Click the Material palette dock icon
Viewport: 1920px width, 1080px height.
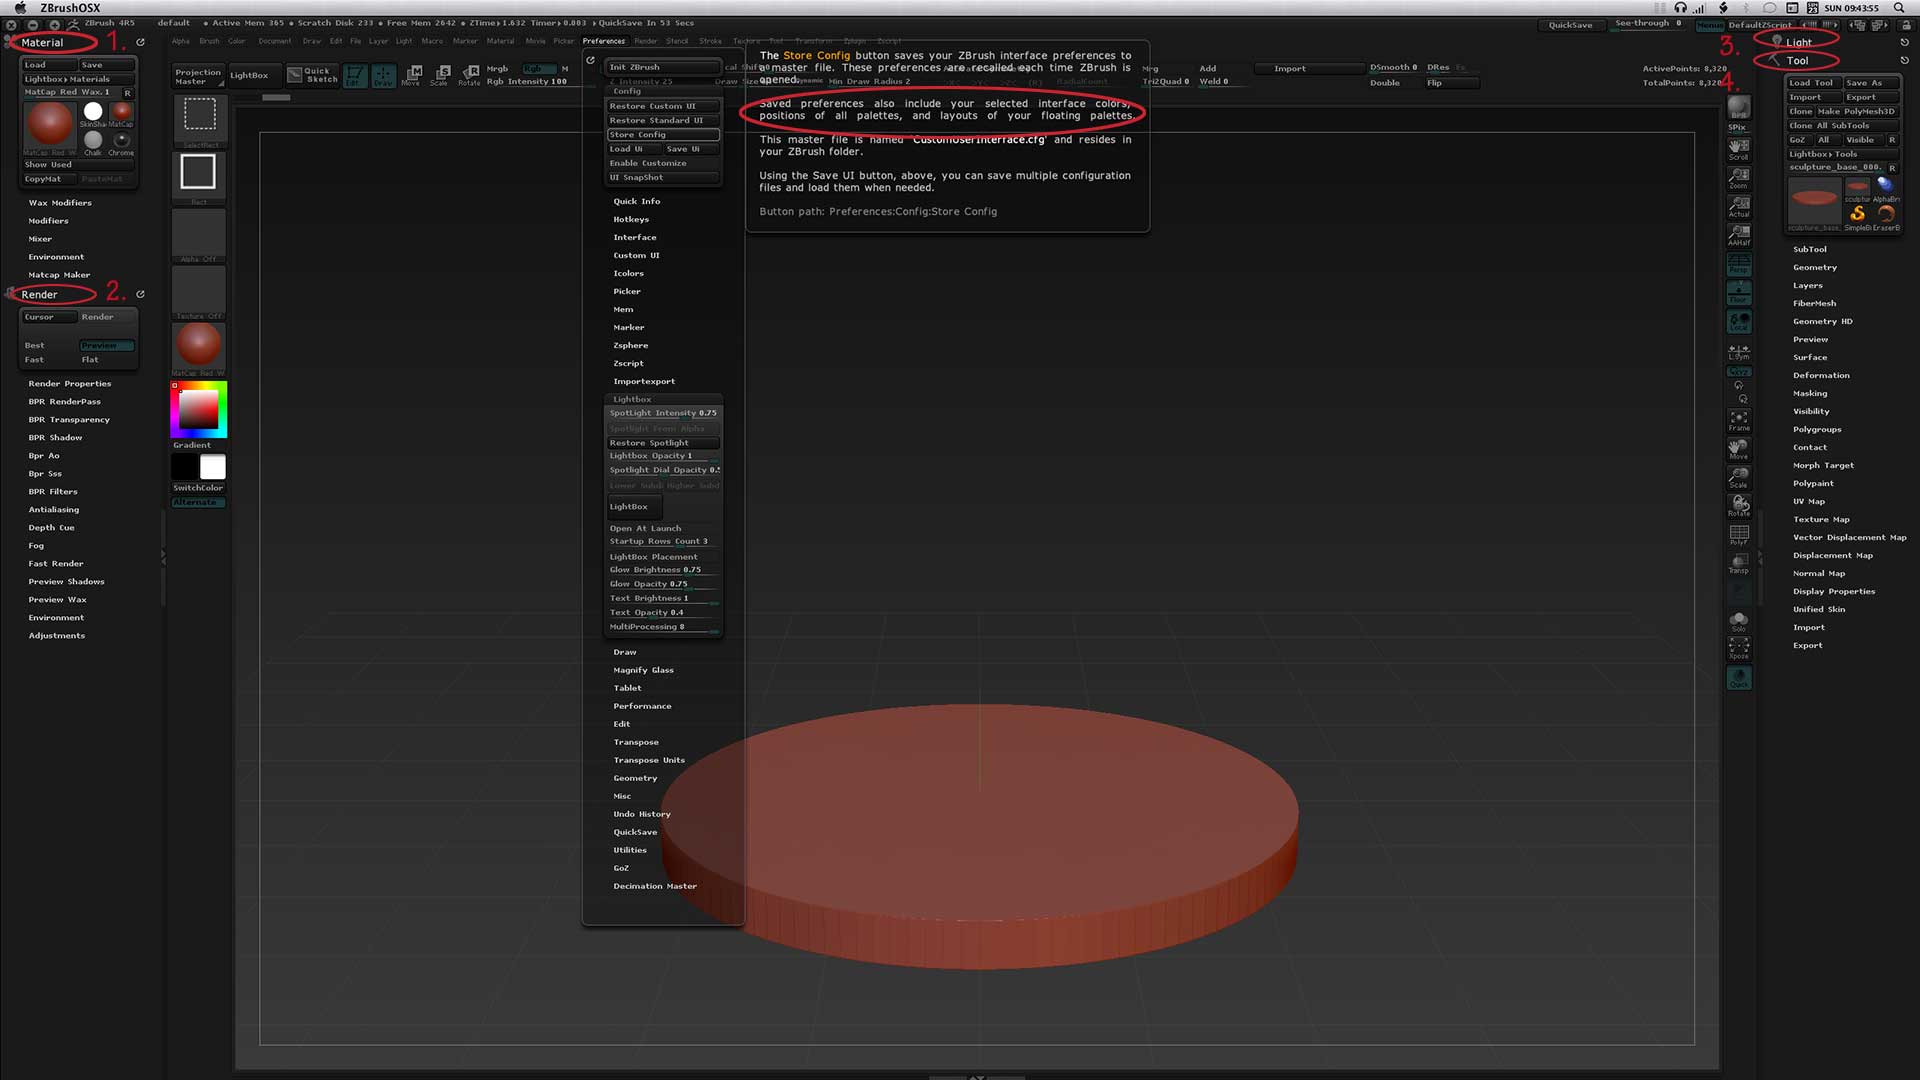click(x=140, y=43)
